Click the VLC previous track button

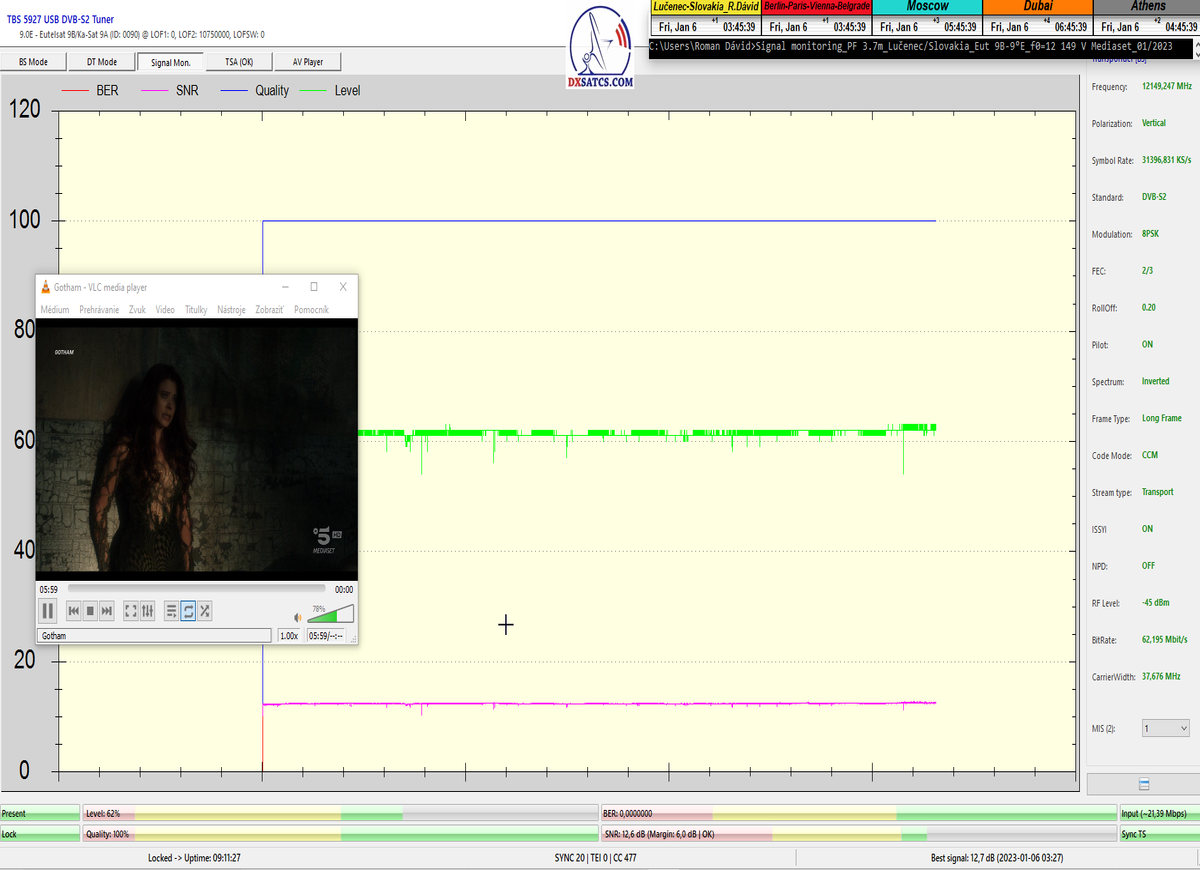73,610
